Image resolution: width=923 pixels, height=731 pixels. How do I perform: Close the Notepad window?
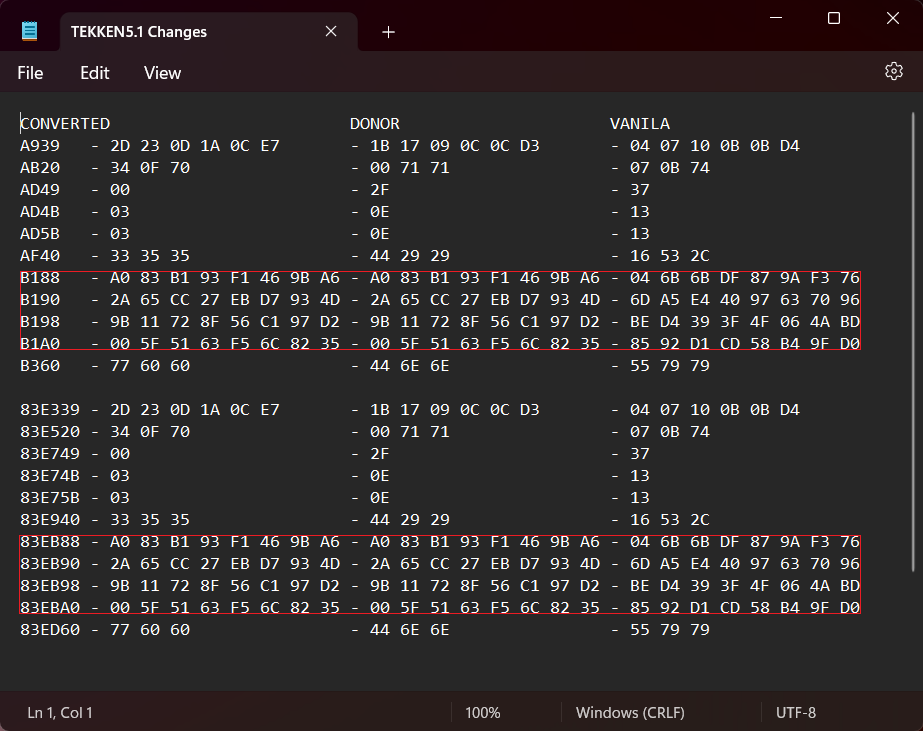(x=892, y=18)
